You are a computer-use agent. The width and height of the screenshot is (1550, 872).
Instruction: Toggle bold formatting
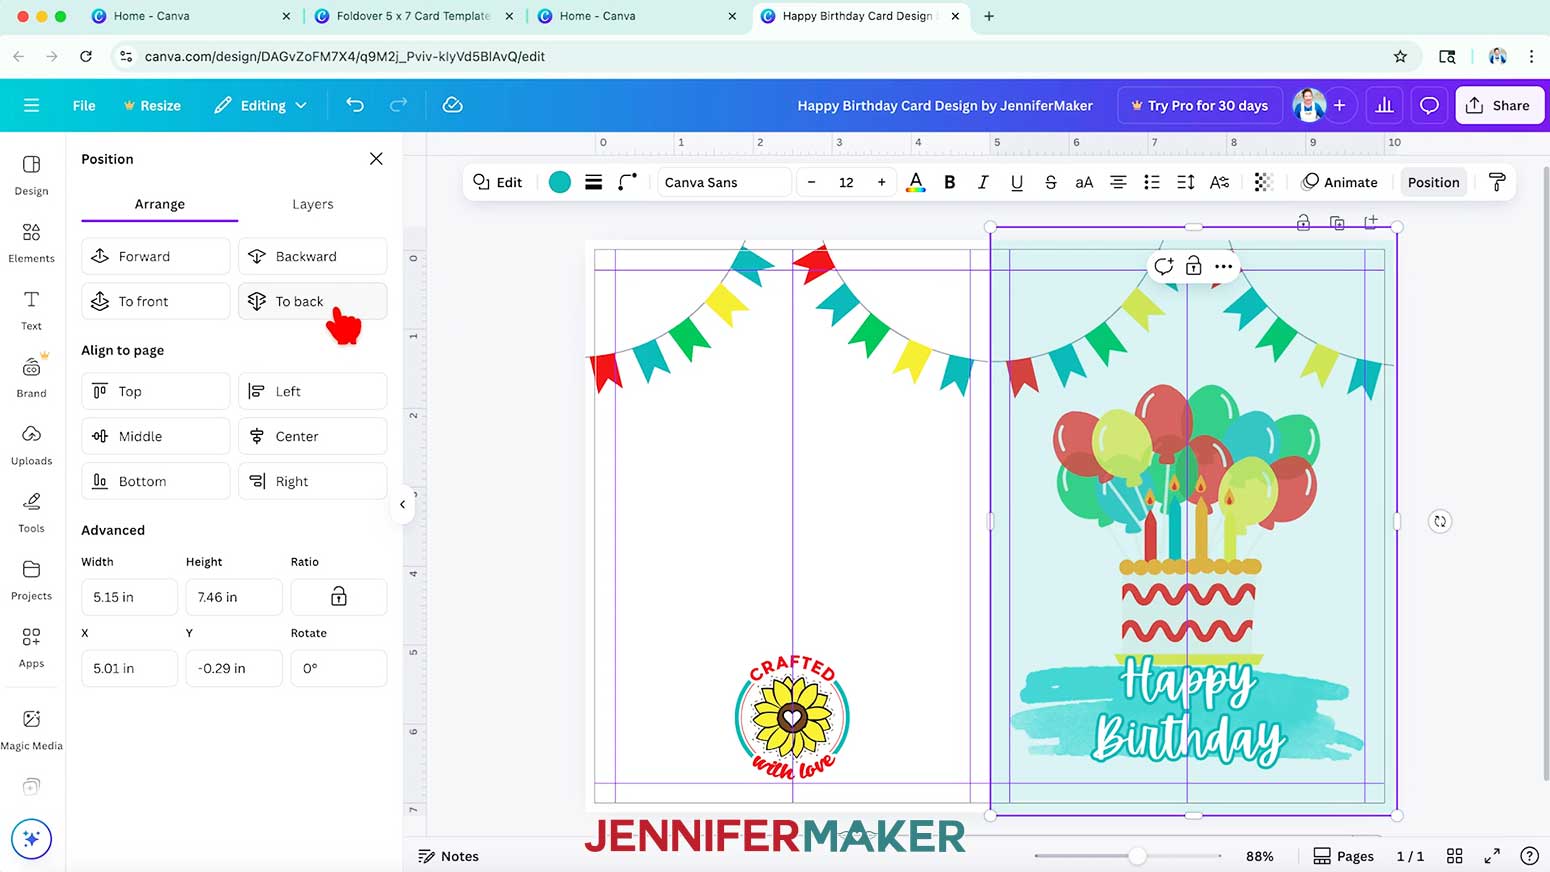click(949, 182)
